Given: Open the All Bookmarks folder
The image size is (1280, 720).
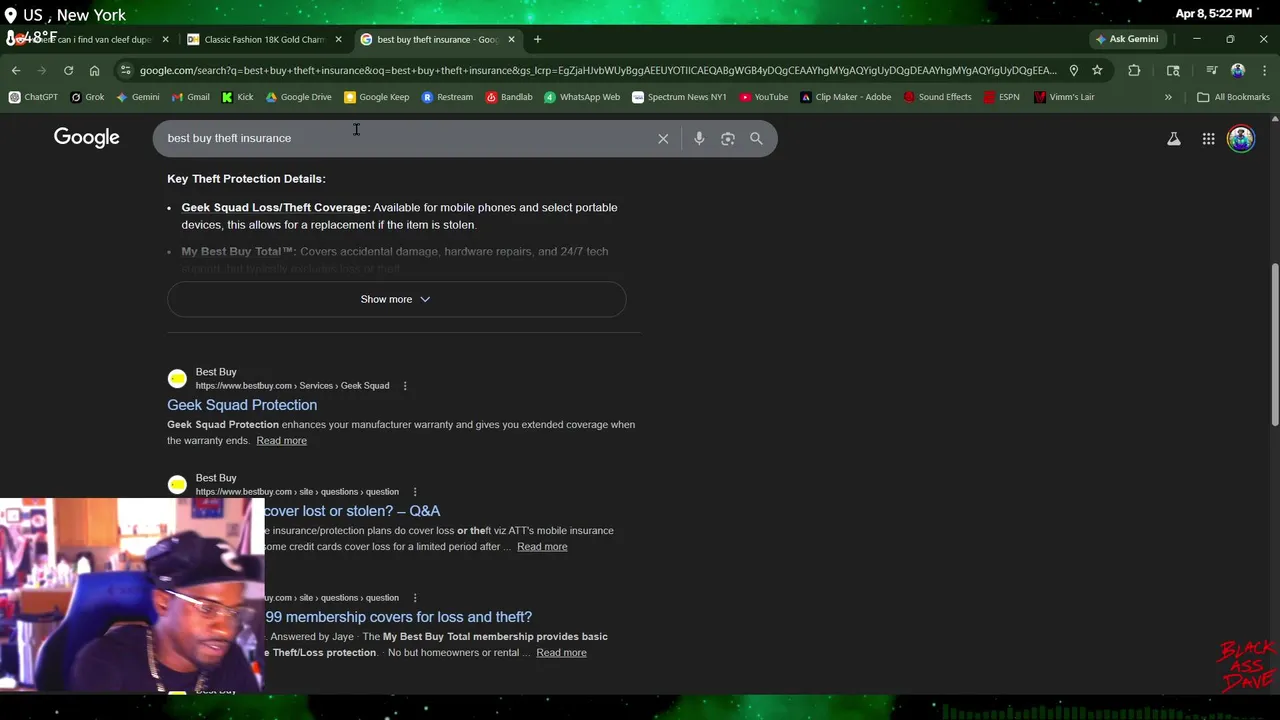Looking at the screenshot, I should [1233, 97].
